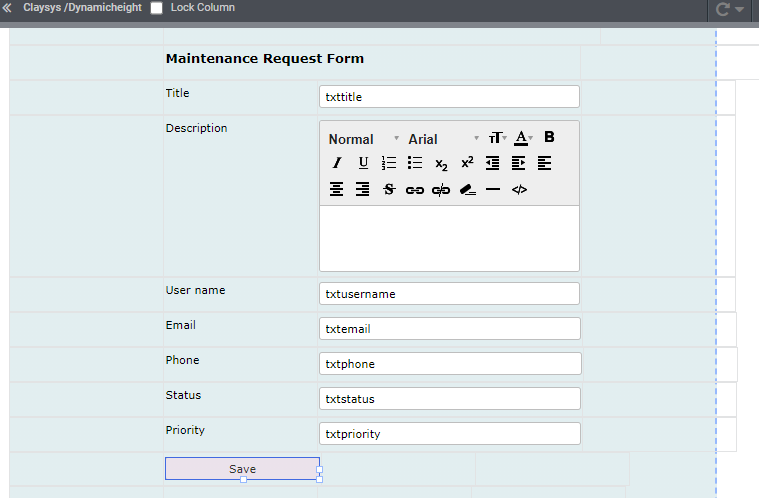759x498 pixels.
Task: Open the Normal paragraph format dropdown
Action: (x=364, y=139)
